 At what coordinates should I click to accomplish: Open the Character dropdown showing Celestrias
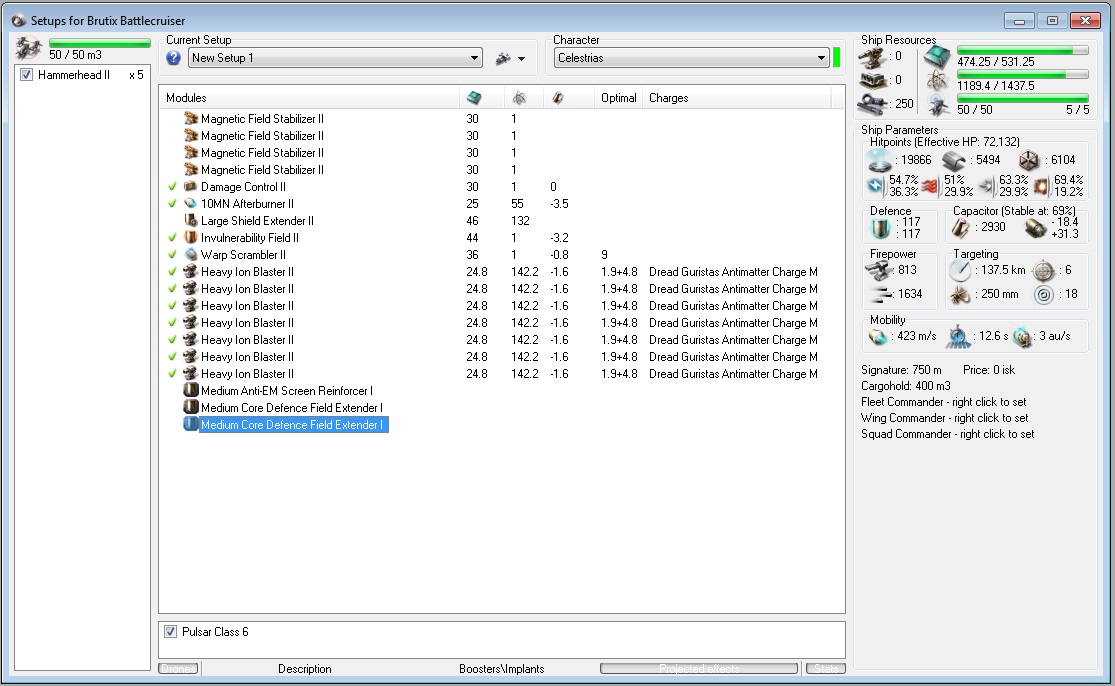click(691, 58)
